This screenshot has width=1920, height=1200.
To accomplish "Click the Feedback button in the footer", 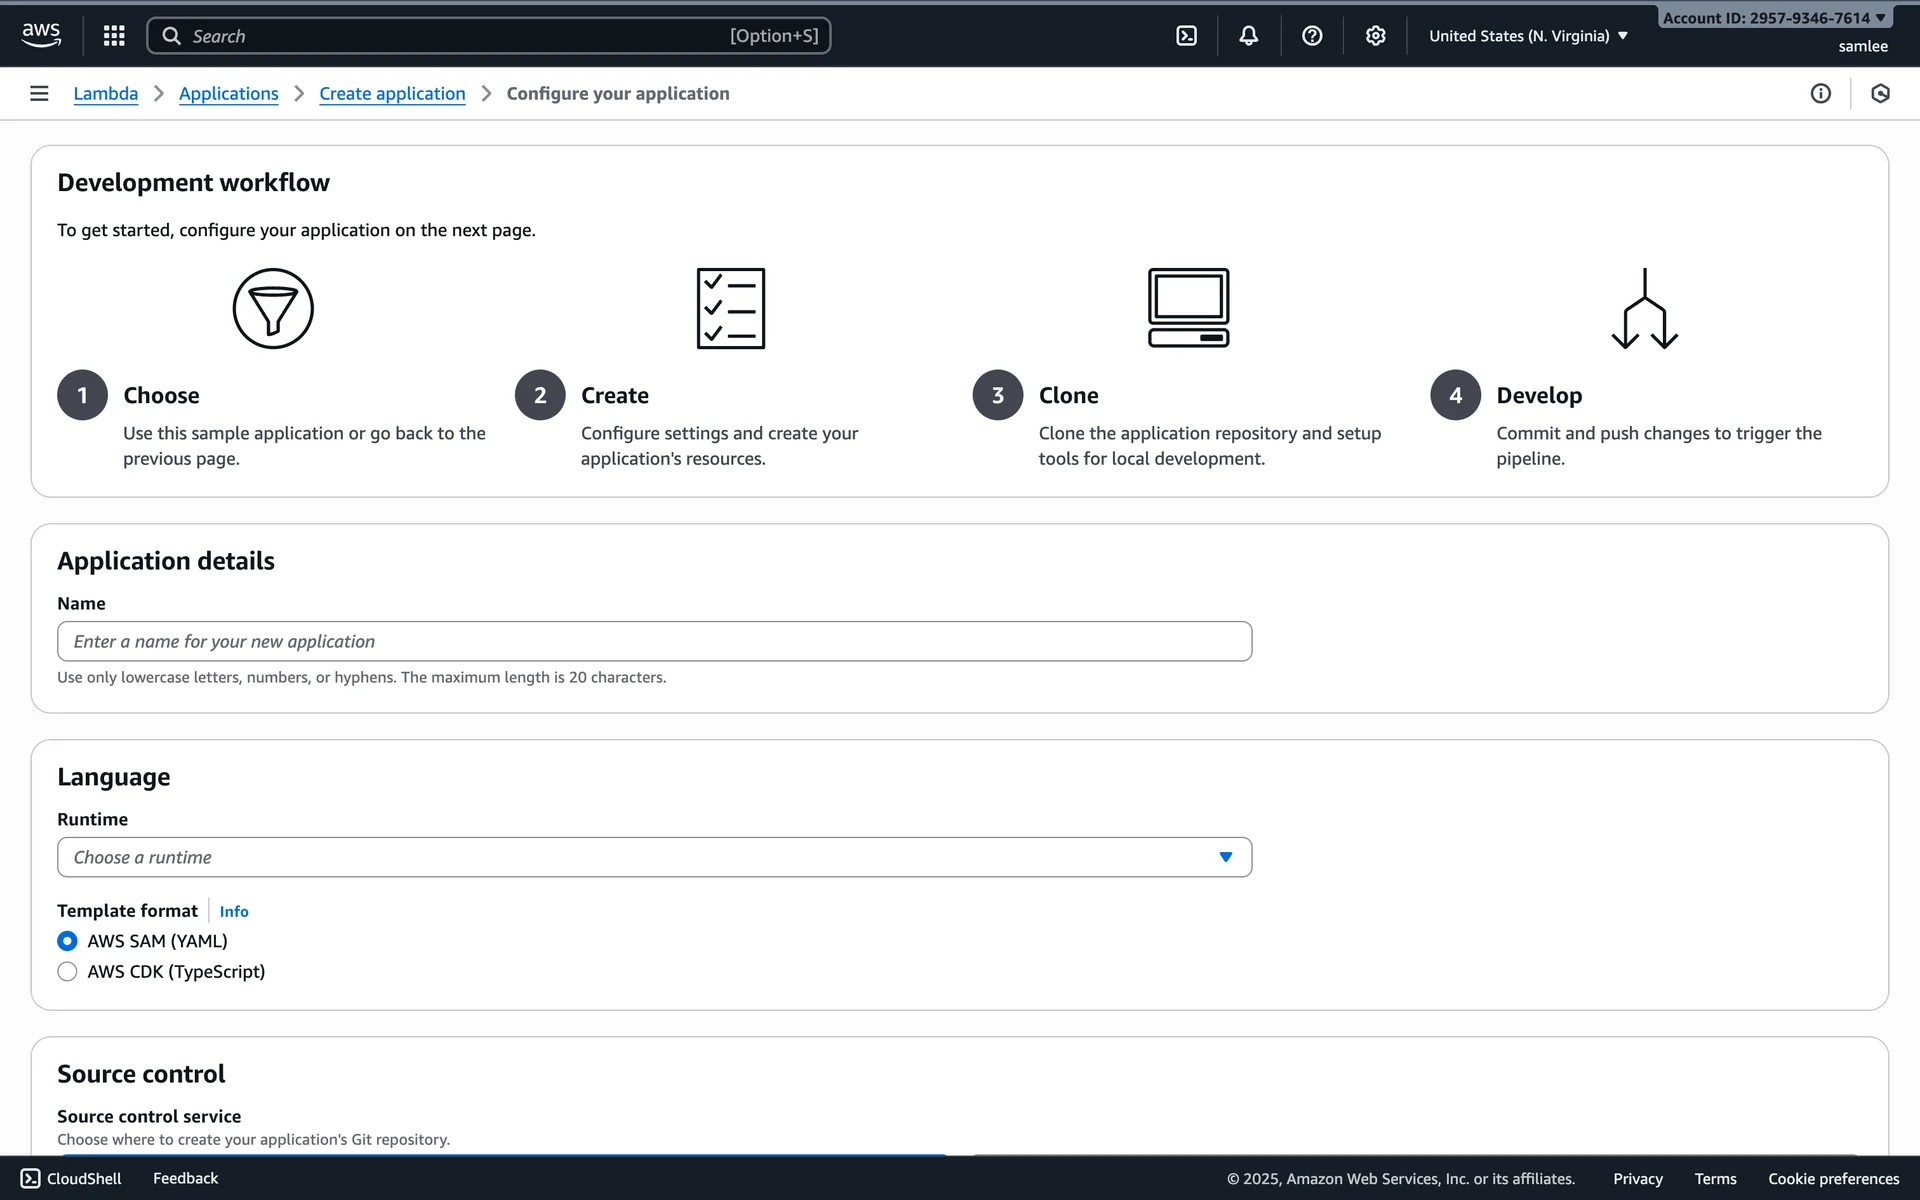I will [x=185, y=1178].
